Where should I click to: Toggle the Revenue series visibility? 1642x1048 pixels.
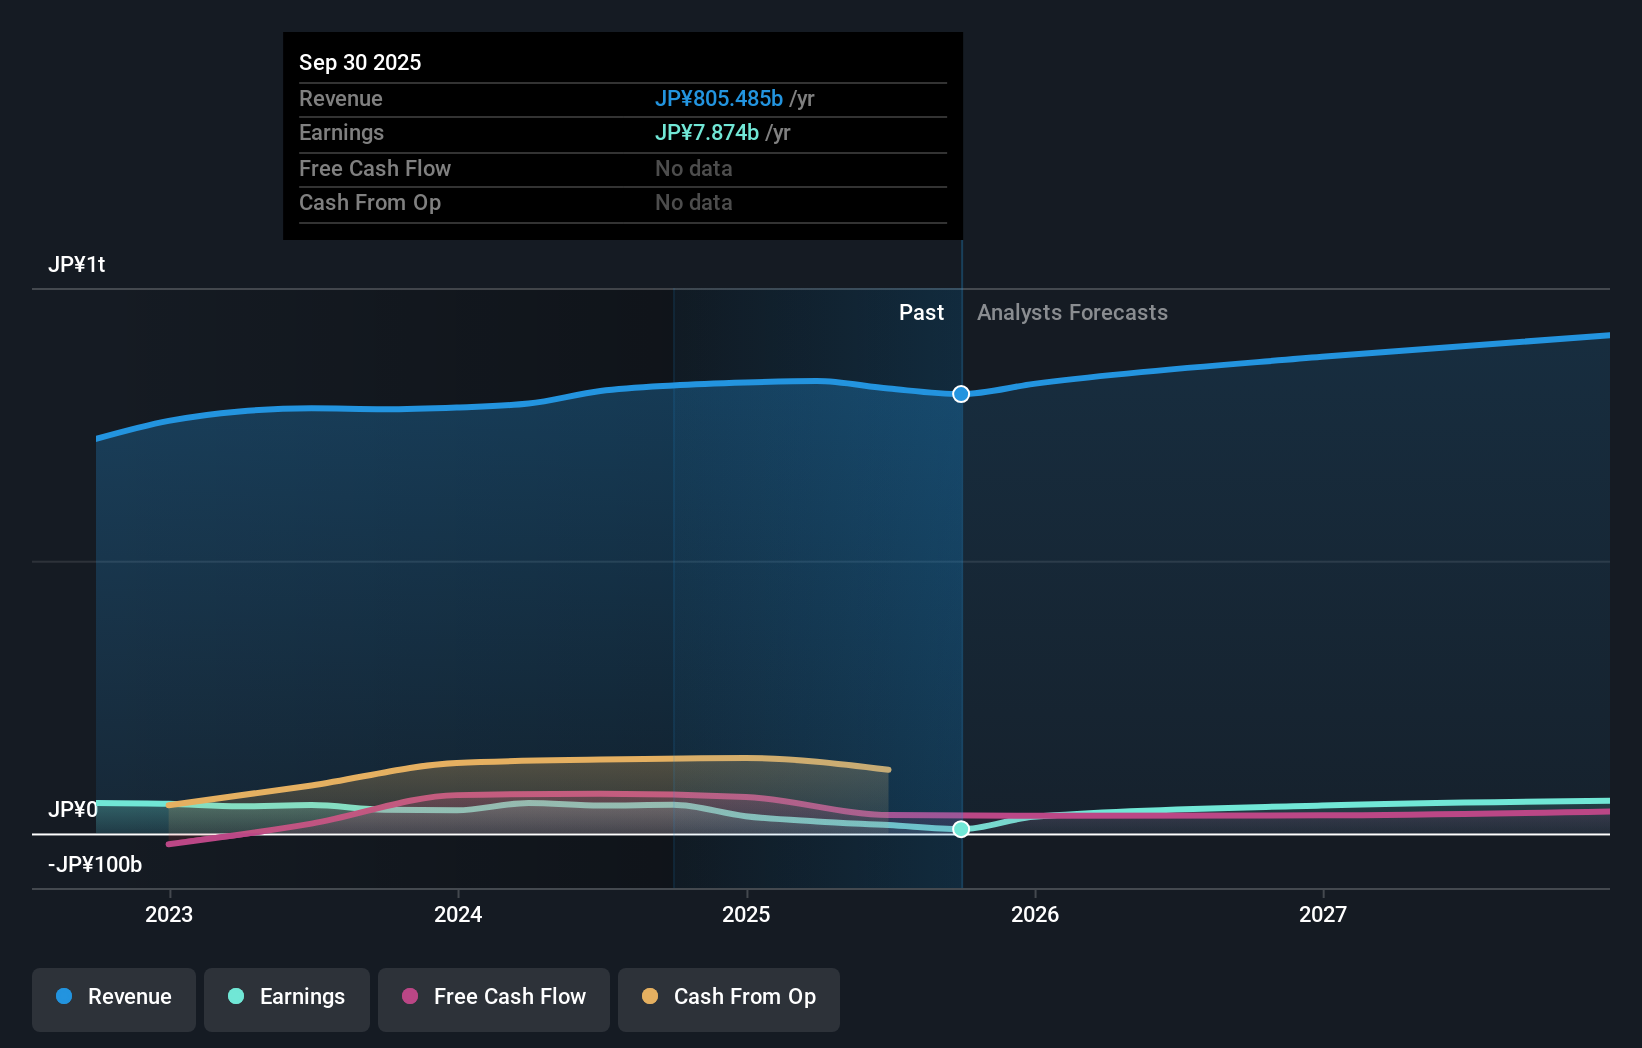(x=113, y=997)
